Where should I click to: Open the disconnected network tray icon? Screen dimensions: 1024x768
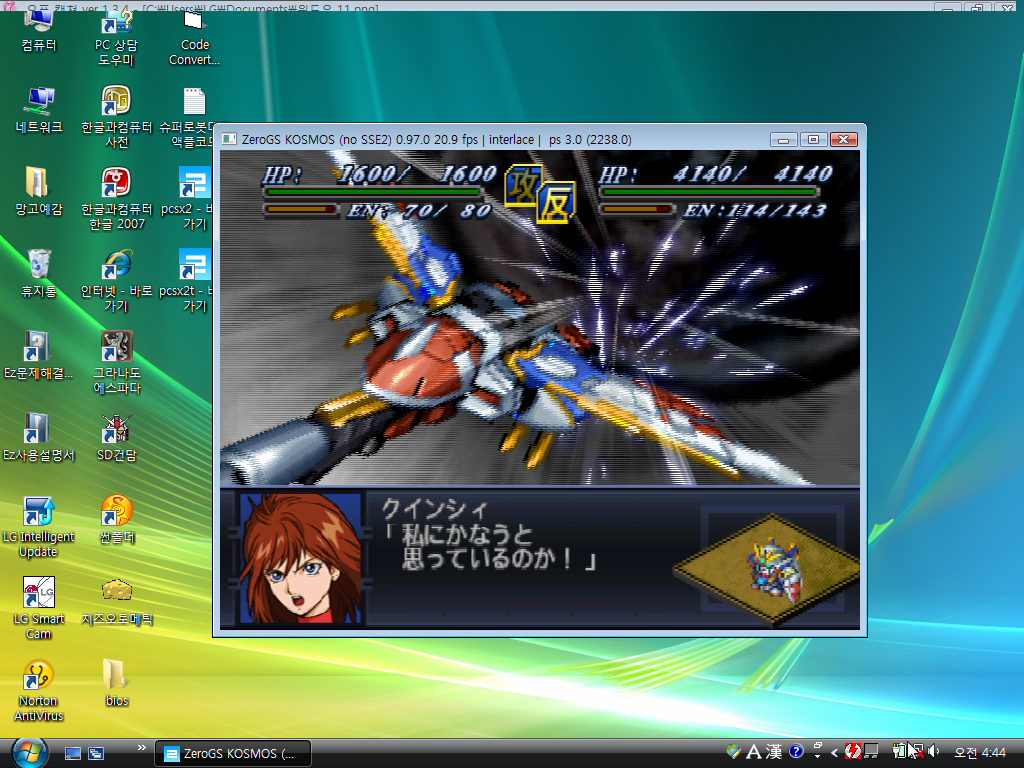916,752
